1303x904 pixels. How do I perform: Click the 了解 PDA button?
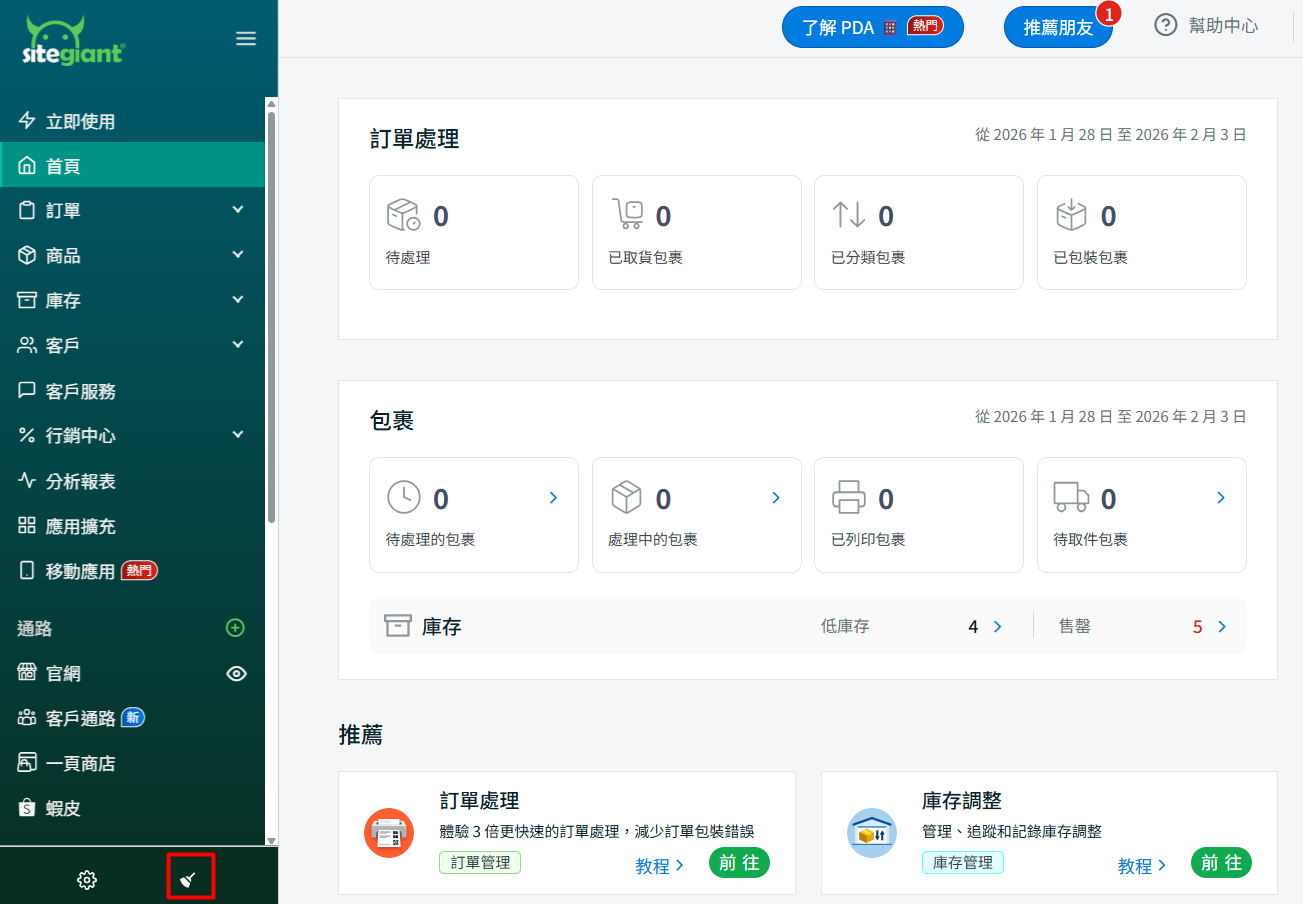(x=872, y=27)
